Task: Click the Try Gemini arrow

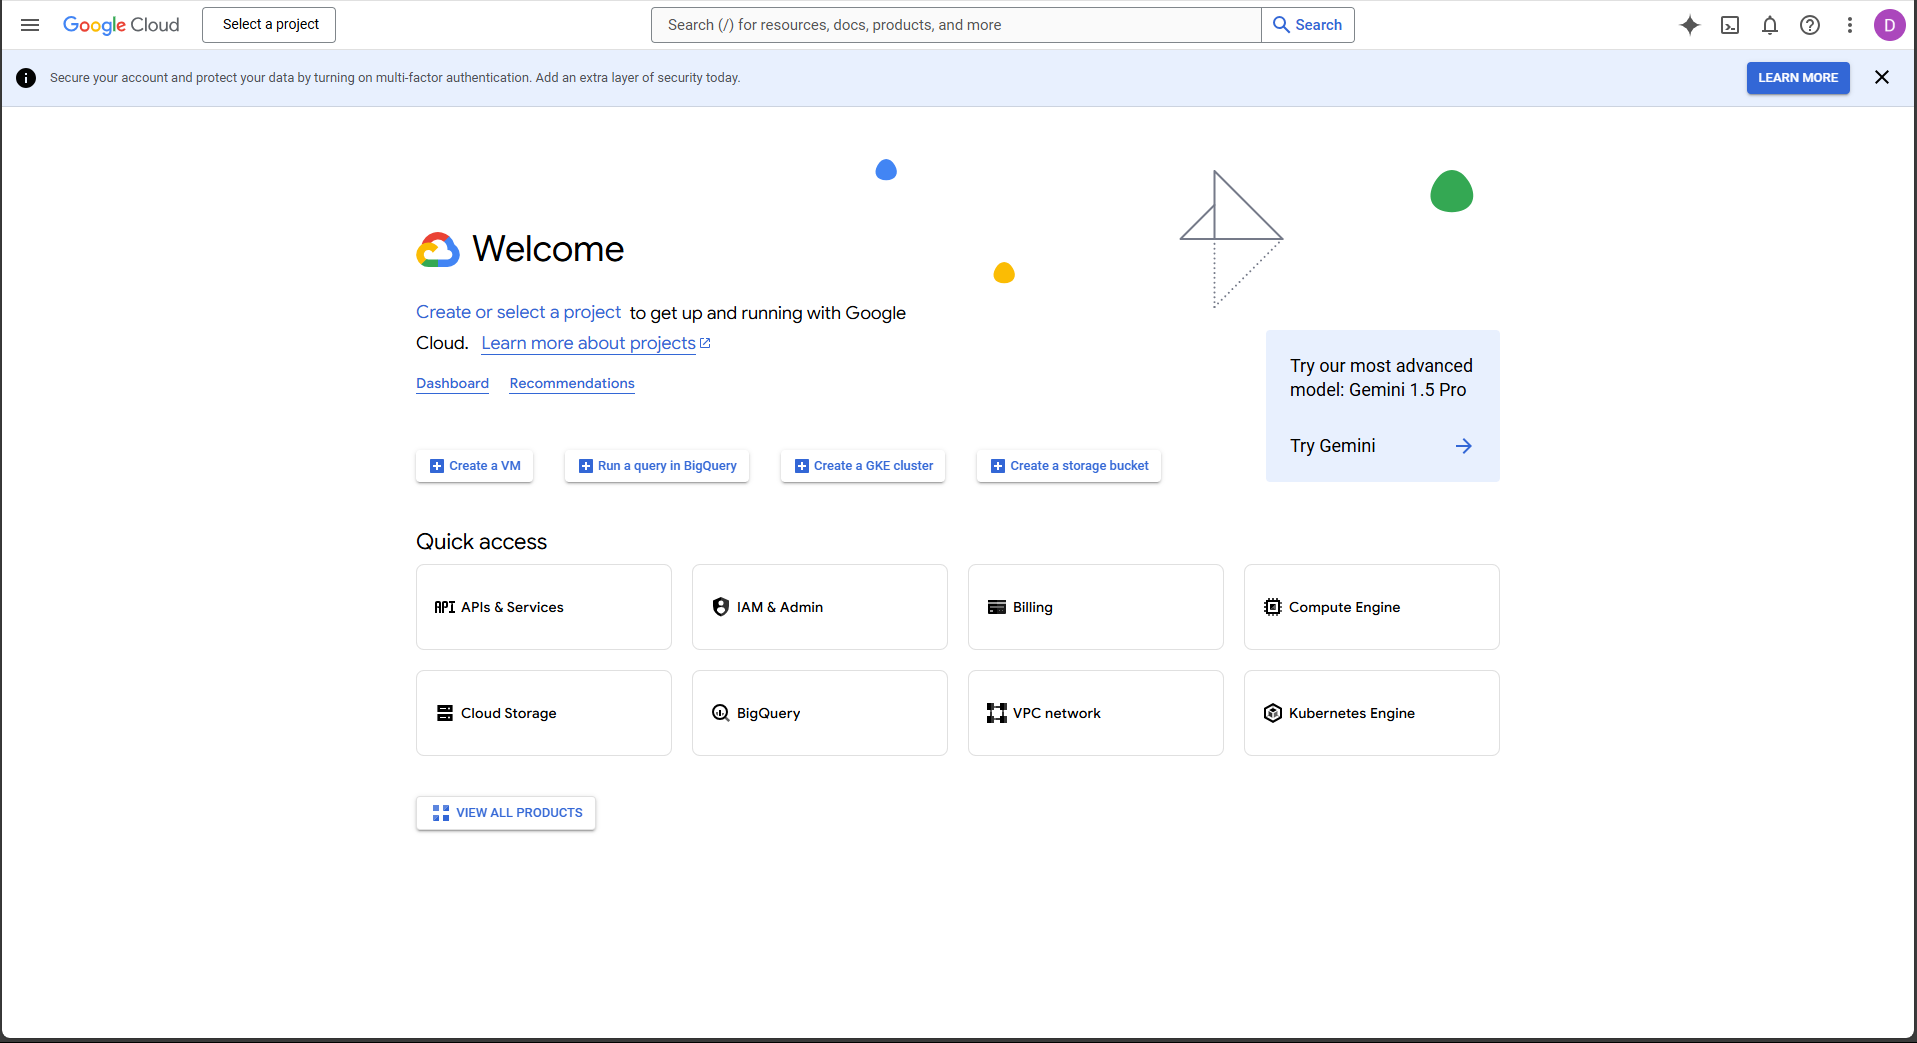Action: point(1464,446)
